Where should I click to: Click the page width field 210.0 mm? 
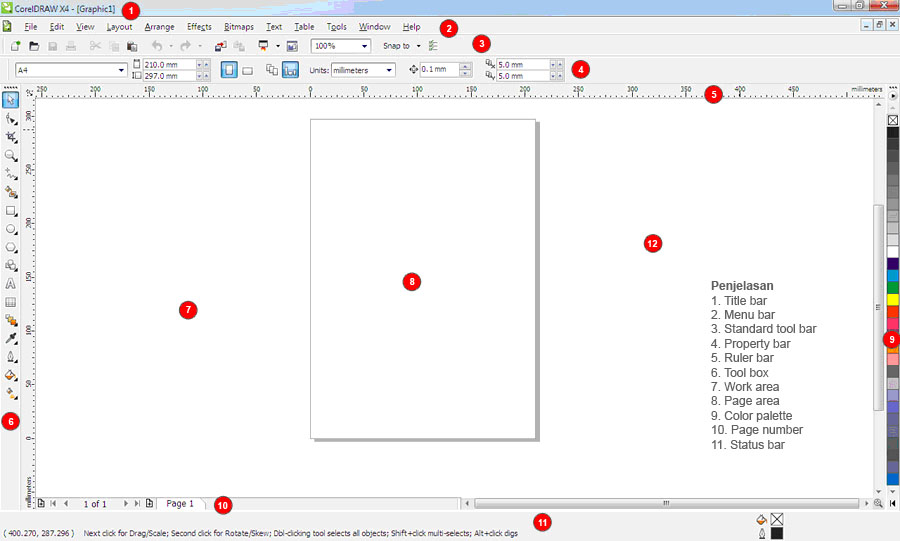click(x=170, y=64)
